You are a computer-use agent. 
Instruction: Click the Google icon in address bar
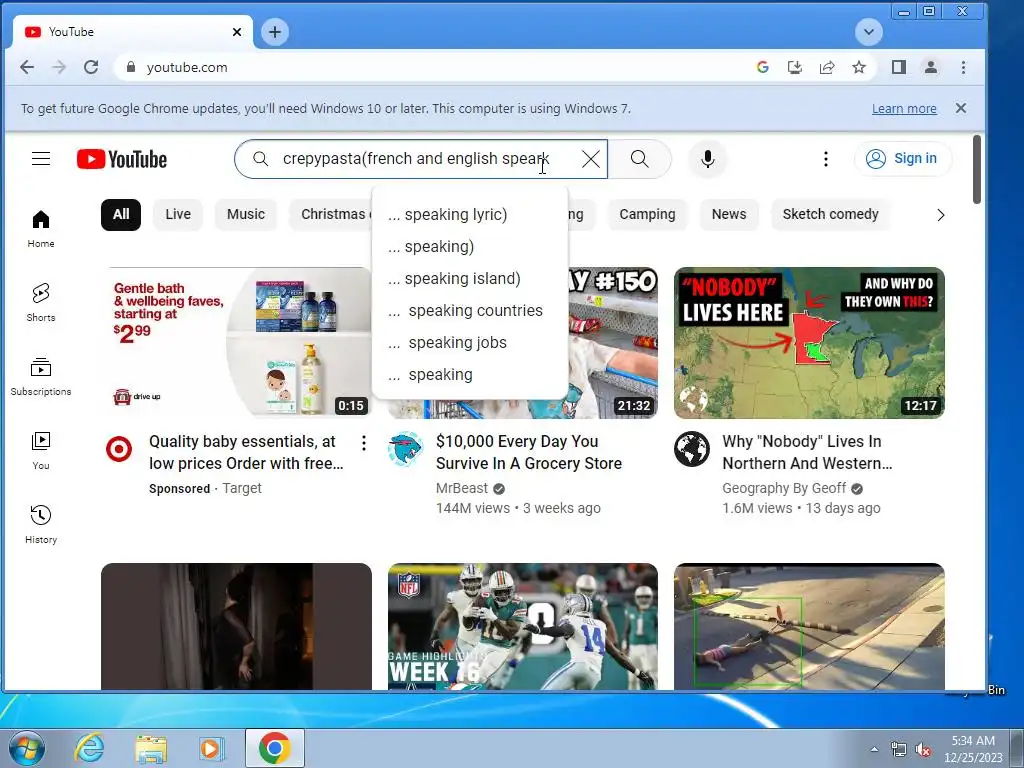pyautogui.click(x=762, y=67)
